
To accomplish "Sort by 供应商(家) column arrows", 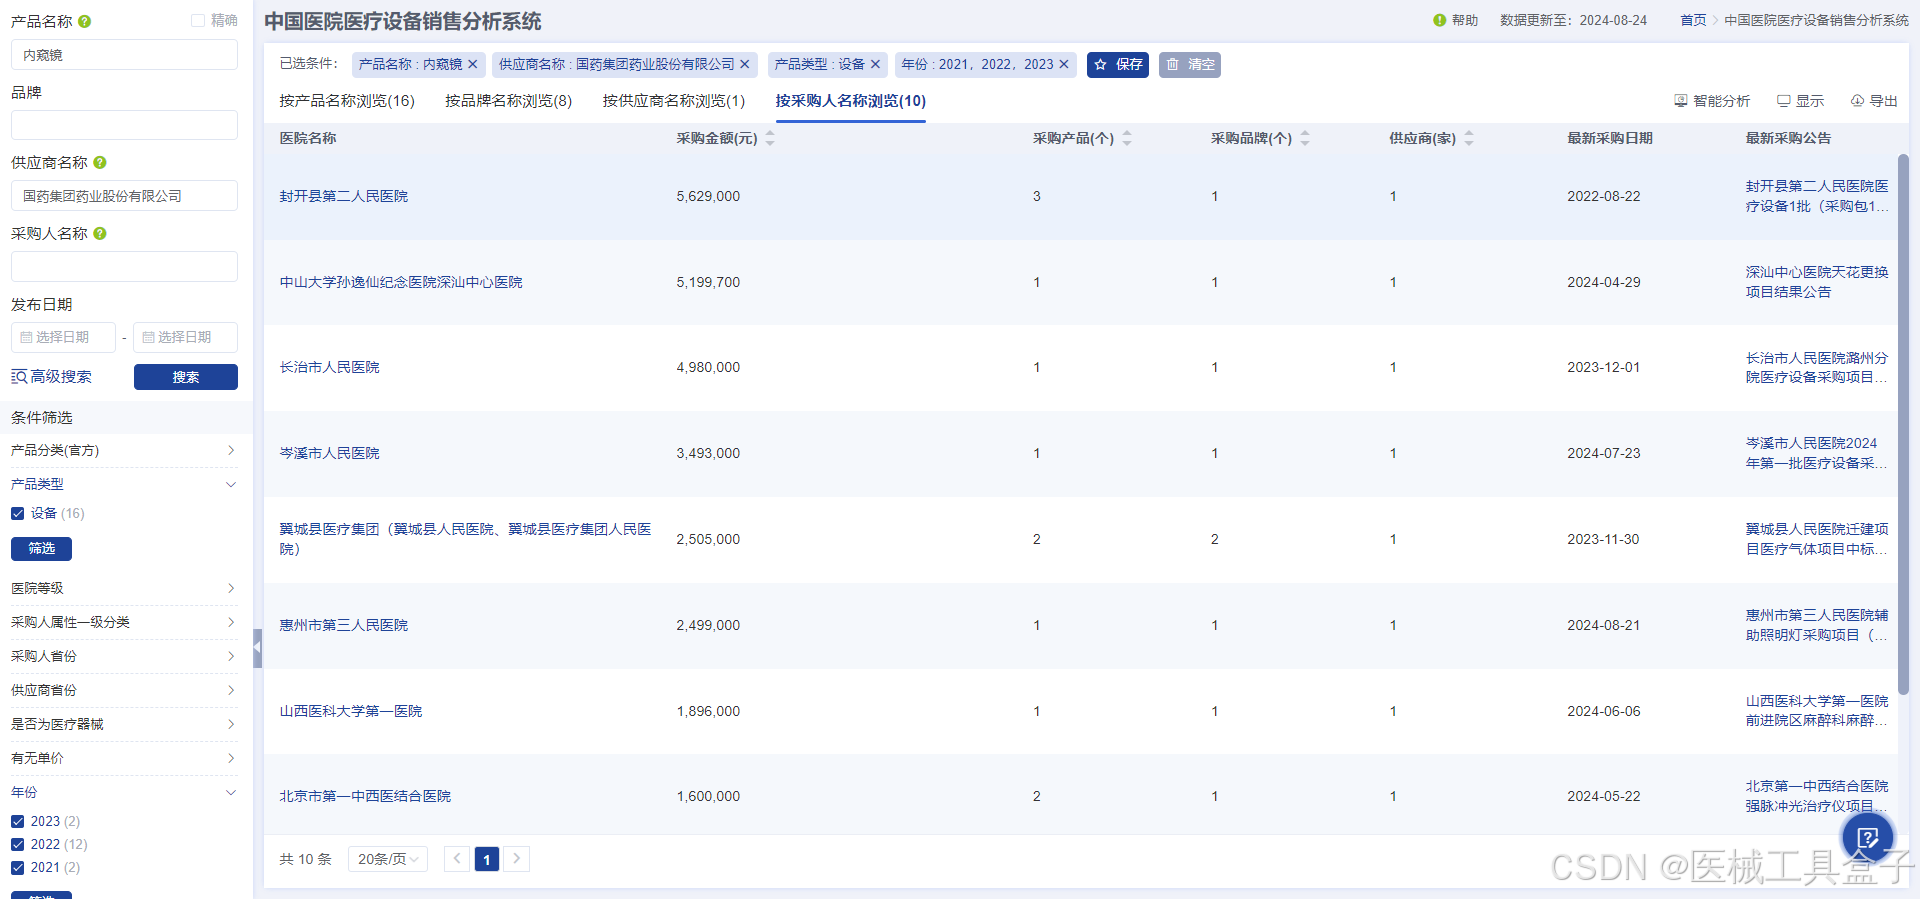I will [1469, 138].
